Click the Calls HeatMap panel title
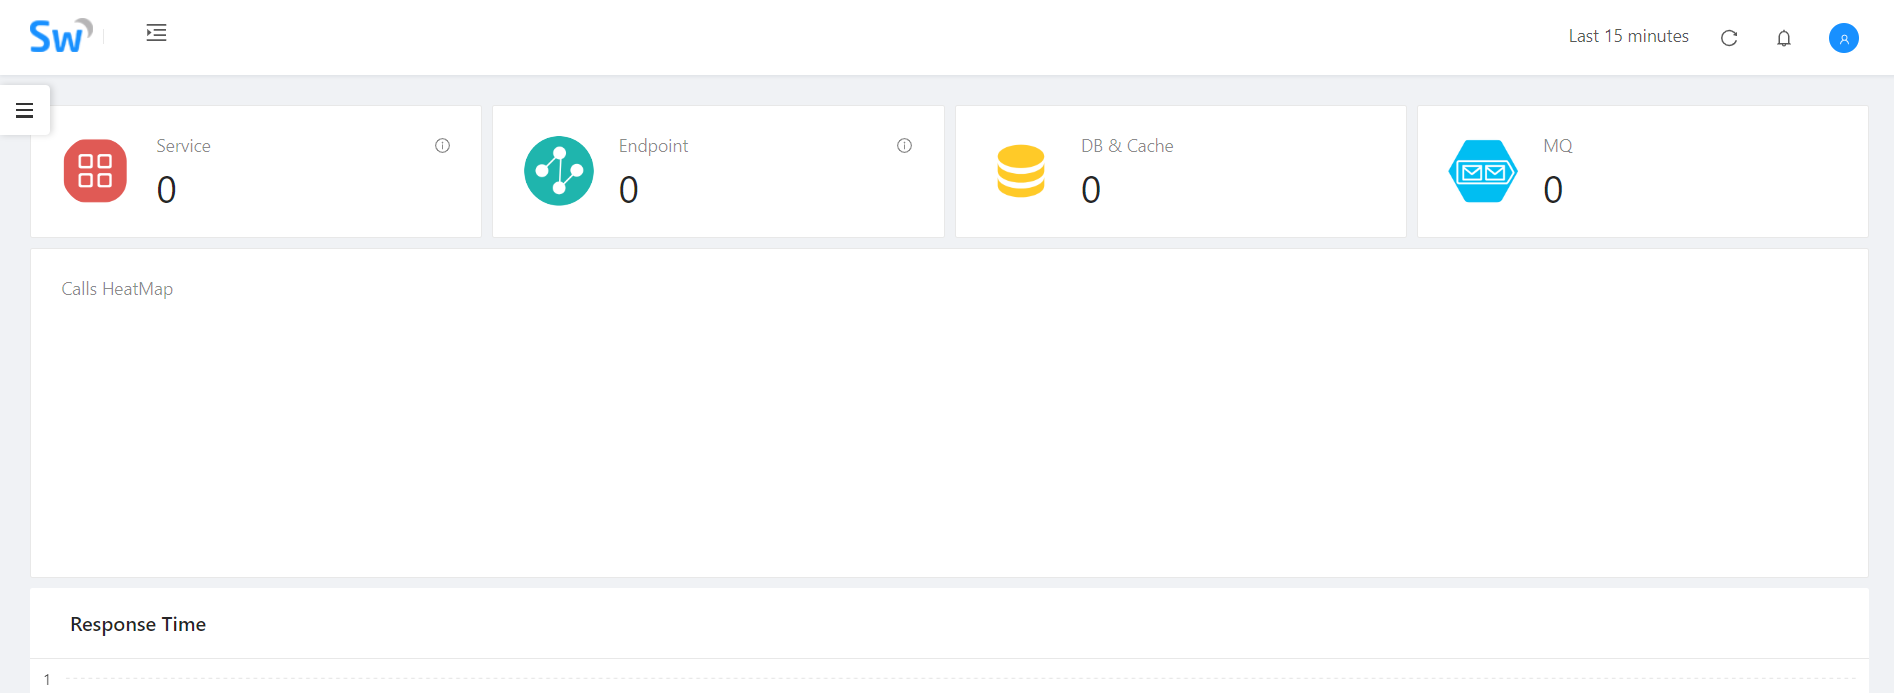Viewport: 1894px width, 693px height. [x=117, y=289]
